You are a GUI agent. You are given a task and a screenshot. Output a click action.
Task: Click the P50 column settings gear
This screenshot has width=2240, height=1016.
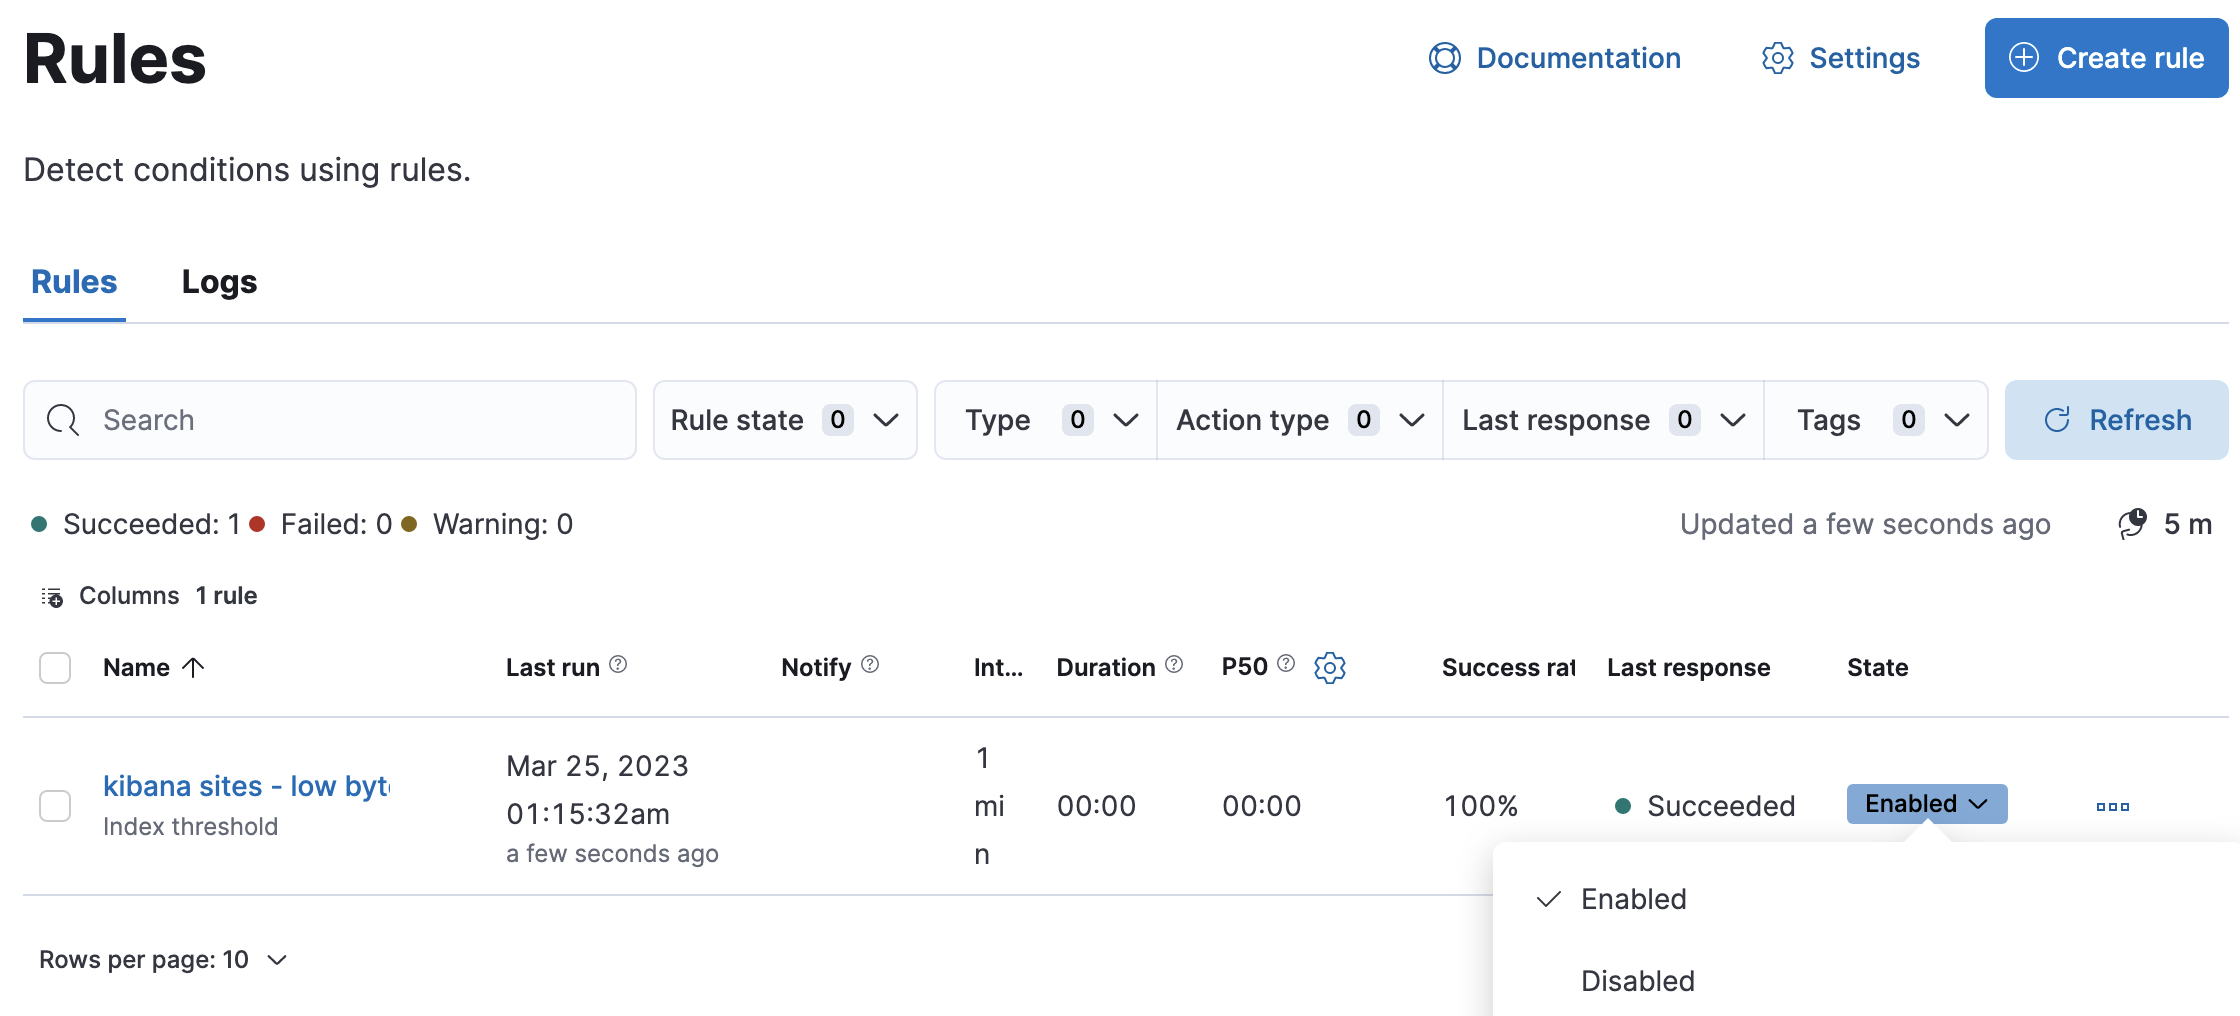pyautogui.click(x=1330, y=667)
